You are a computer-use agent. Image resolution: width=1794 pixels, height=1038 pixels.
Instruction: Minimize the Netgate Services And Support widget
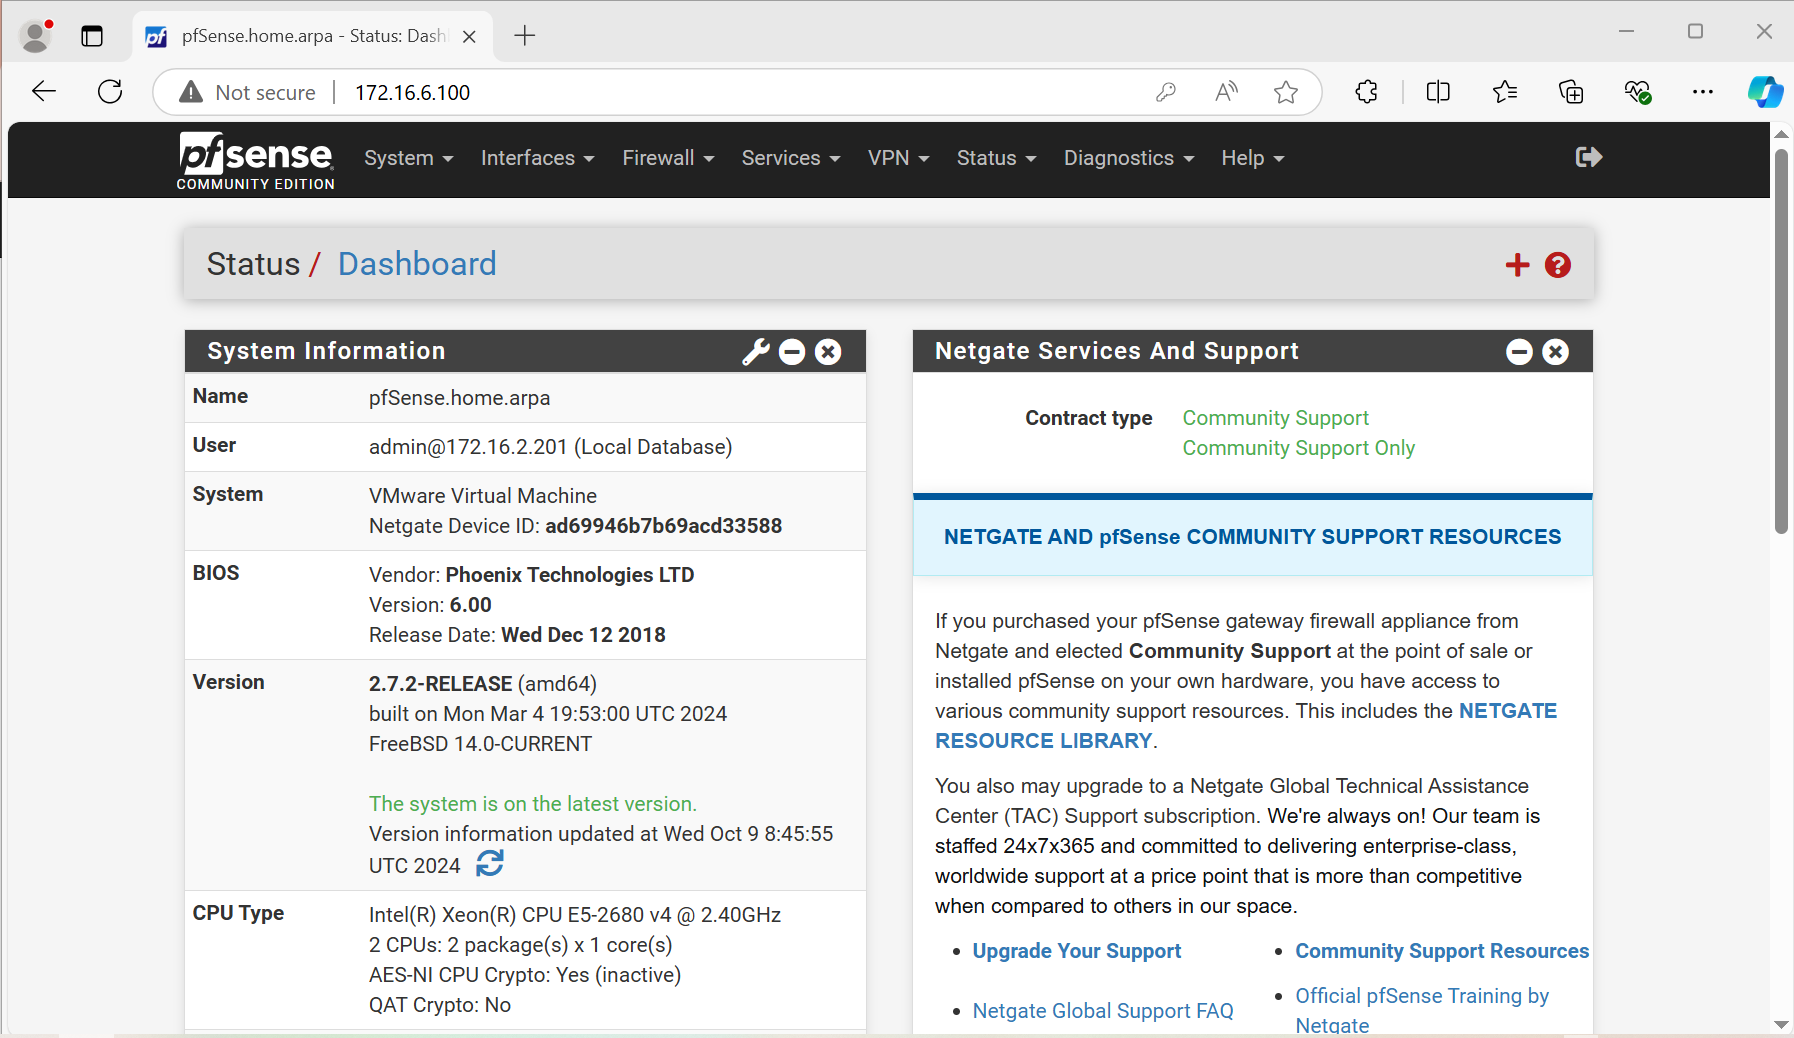click(1519, 352)
